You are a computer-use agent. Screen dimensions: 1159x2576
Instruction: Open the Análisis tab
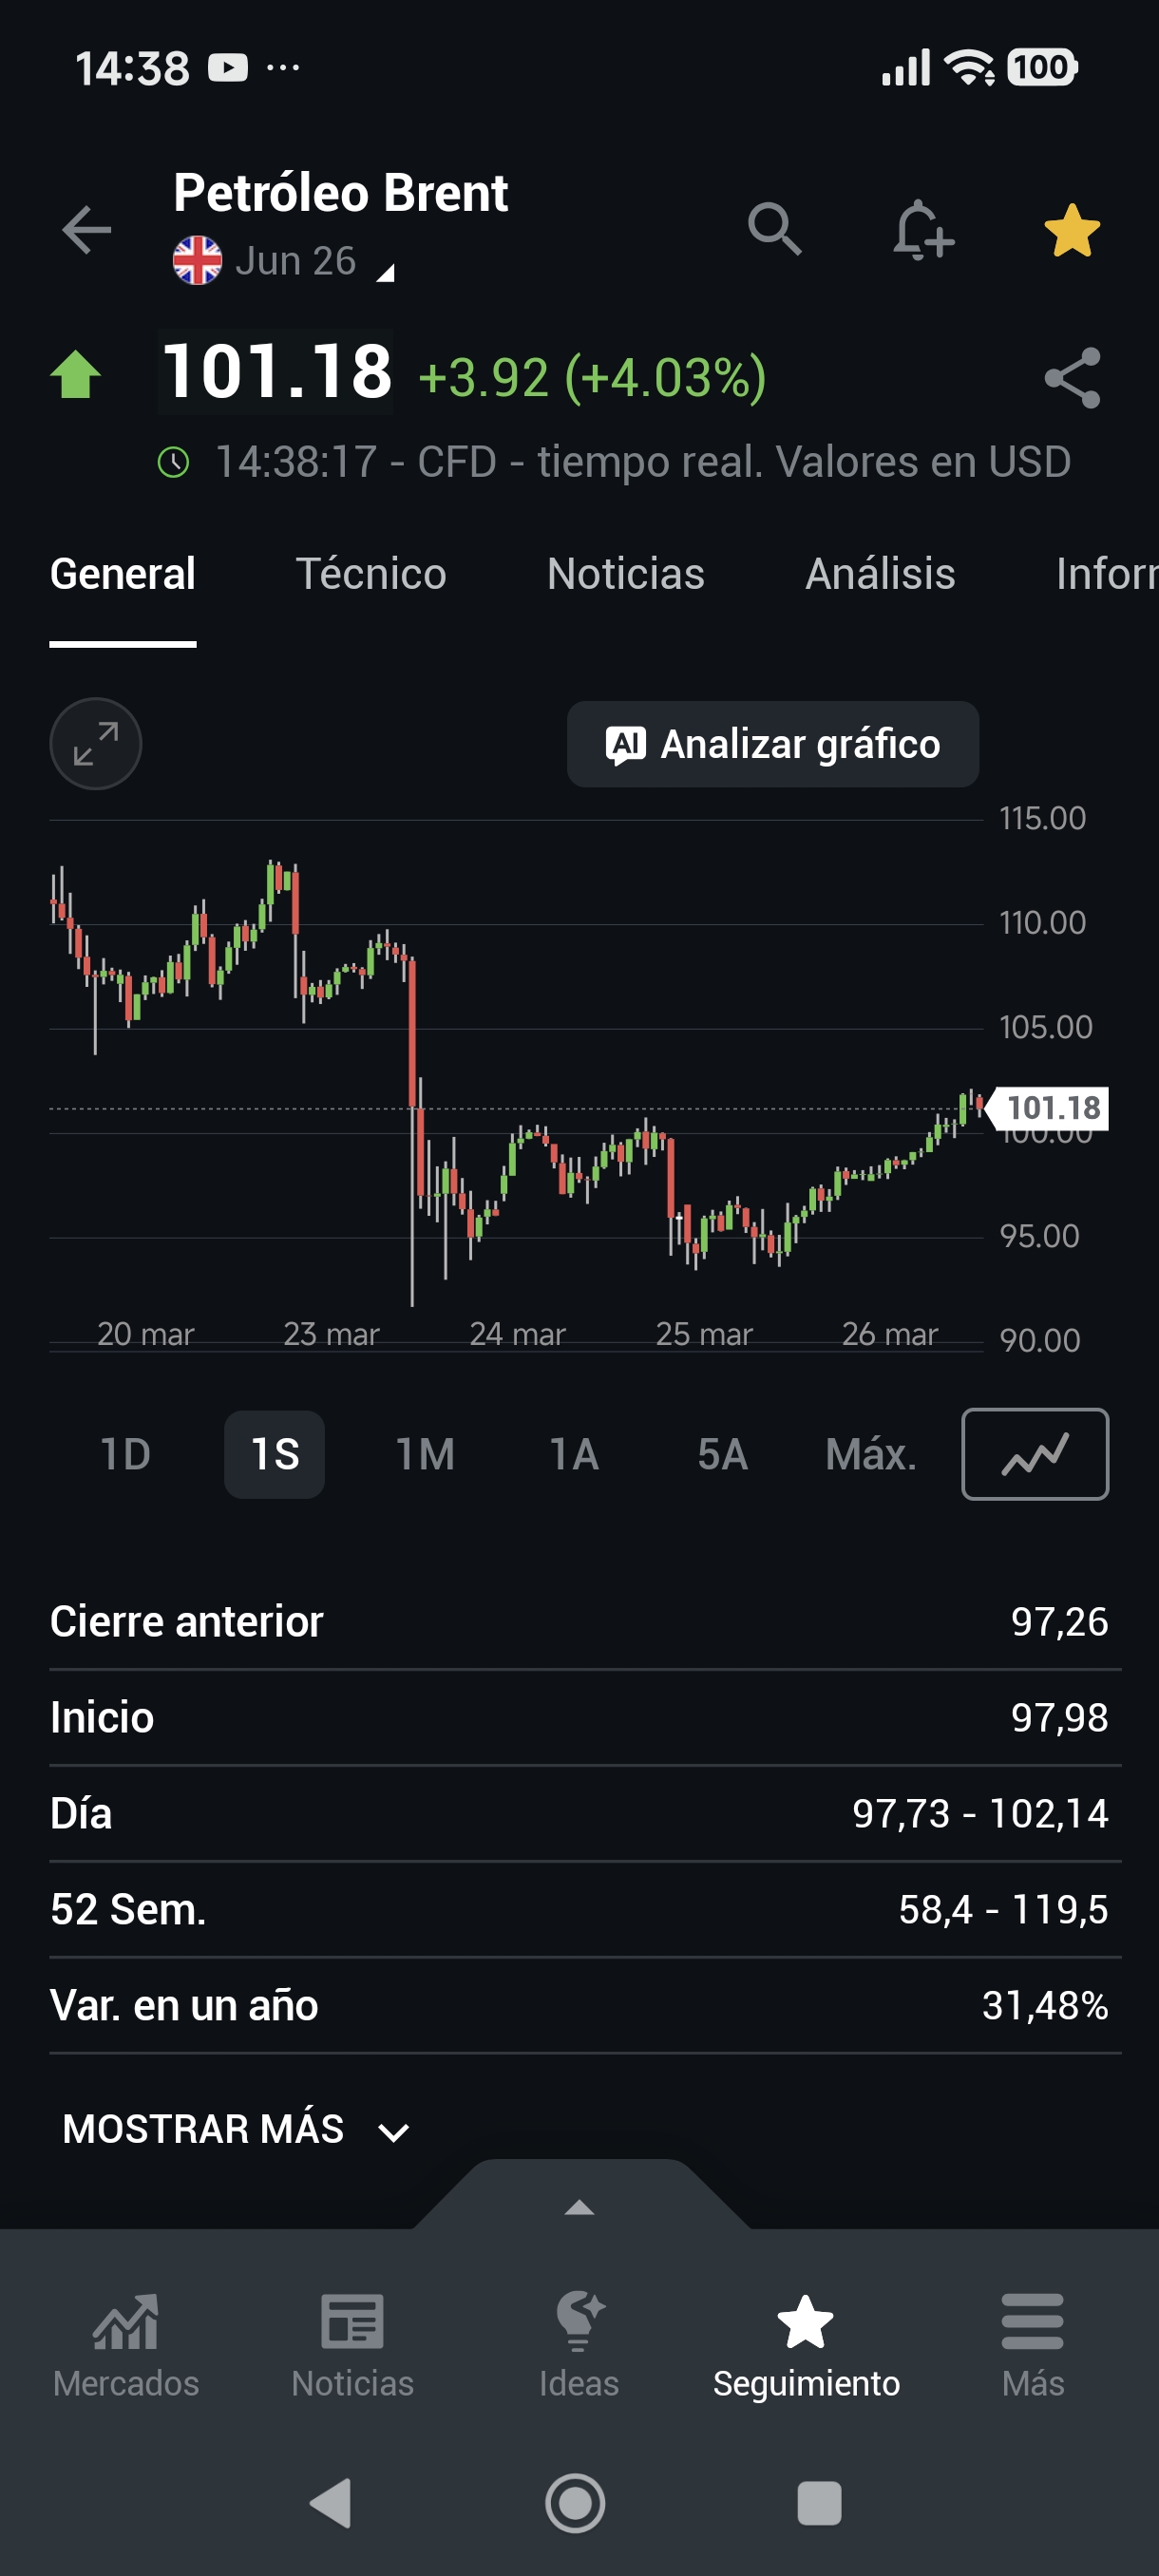click(x=880, y=574)
